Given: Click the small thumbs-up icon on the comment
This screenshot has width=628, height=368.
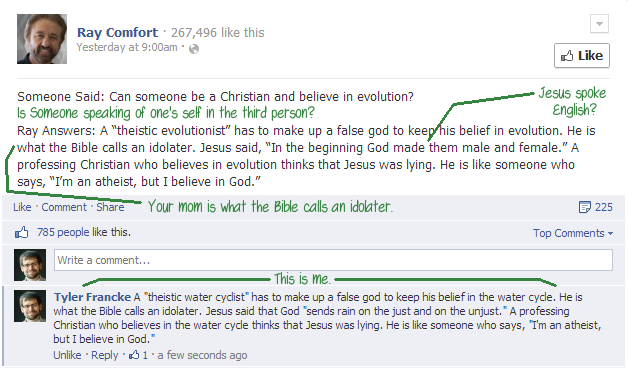Looking at the screenshot, I should 134,355.
